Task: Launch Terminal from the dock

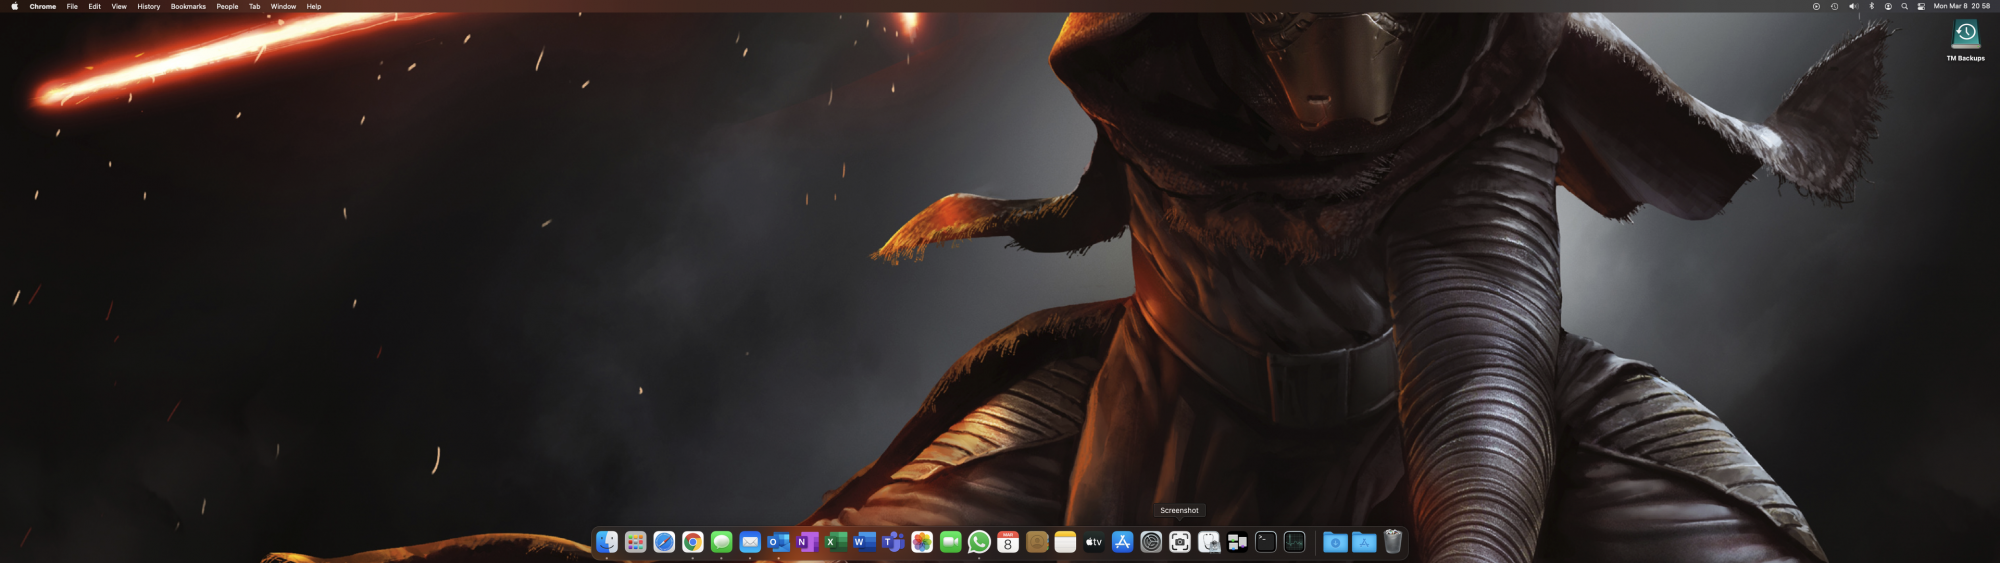Action: click(1266, 542)
